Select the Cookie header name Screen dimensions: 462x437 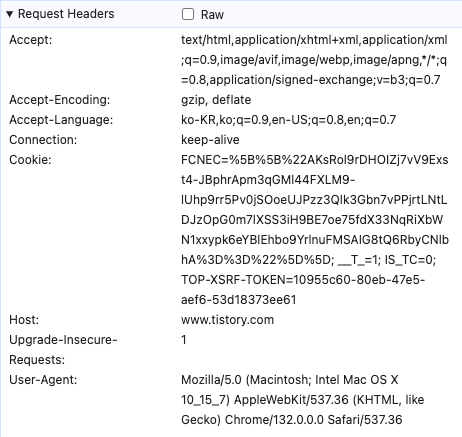tap(30, 160)
